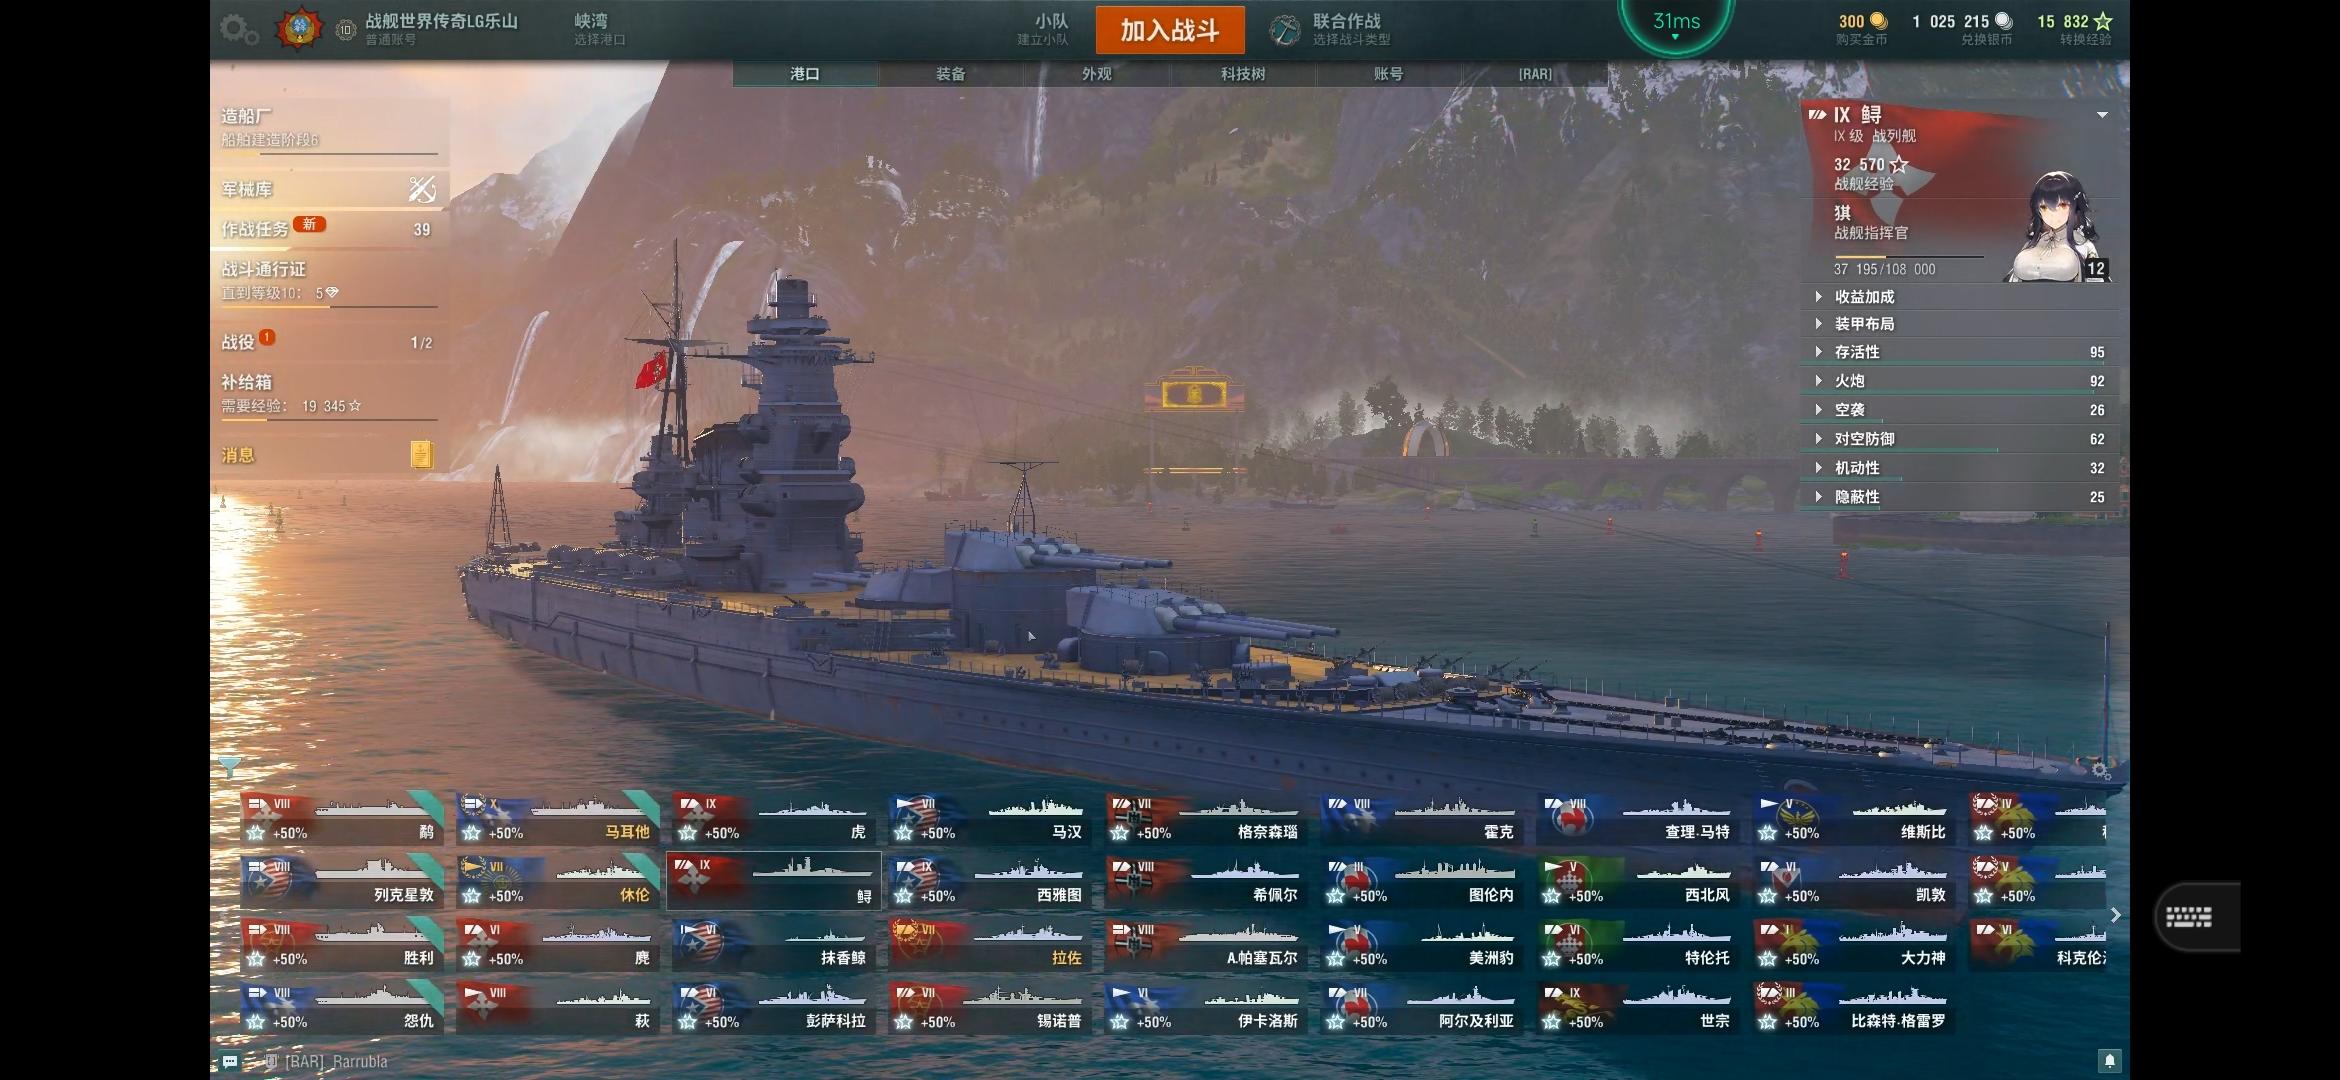Image resolution: width=2340 pixels, height=1080 pixels.
Task: Expand the 火炮 artillery stats row
Action: coord(1958,381)
